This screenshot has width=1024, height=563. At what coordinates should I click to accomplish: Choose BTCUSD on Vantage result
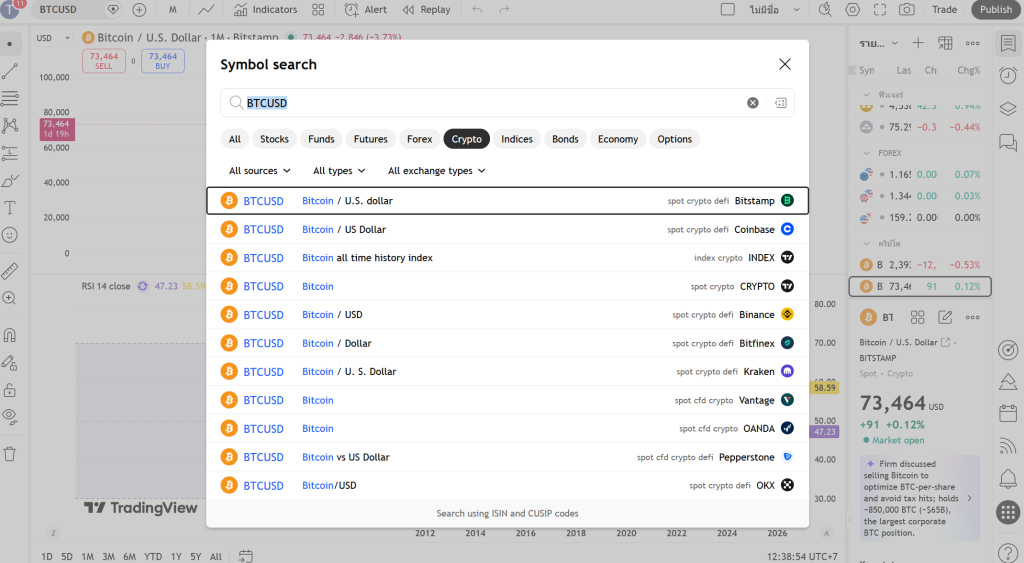click(507, 400)
